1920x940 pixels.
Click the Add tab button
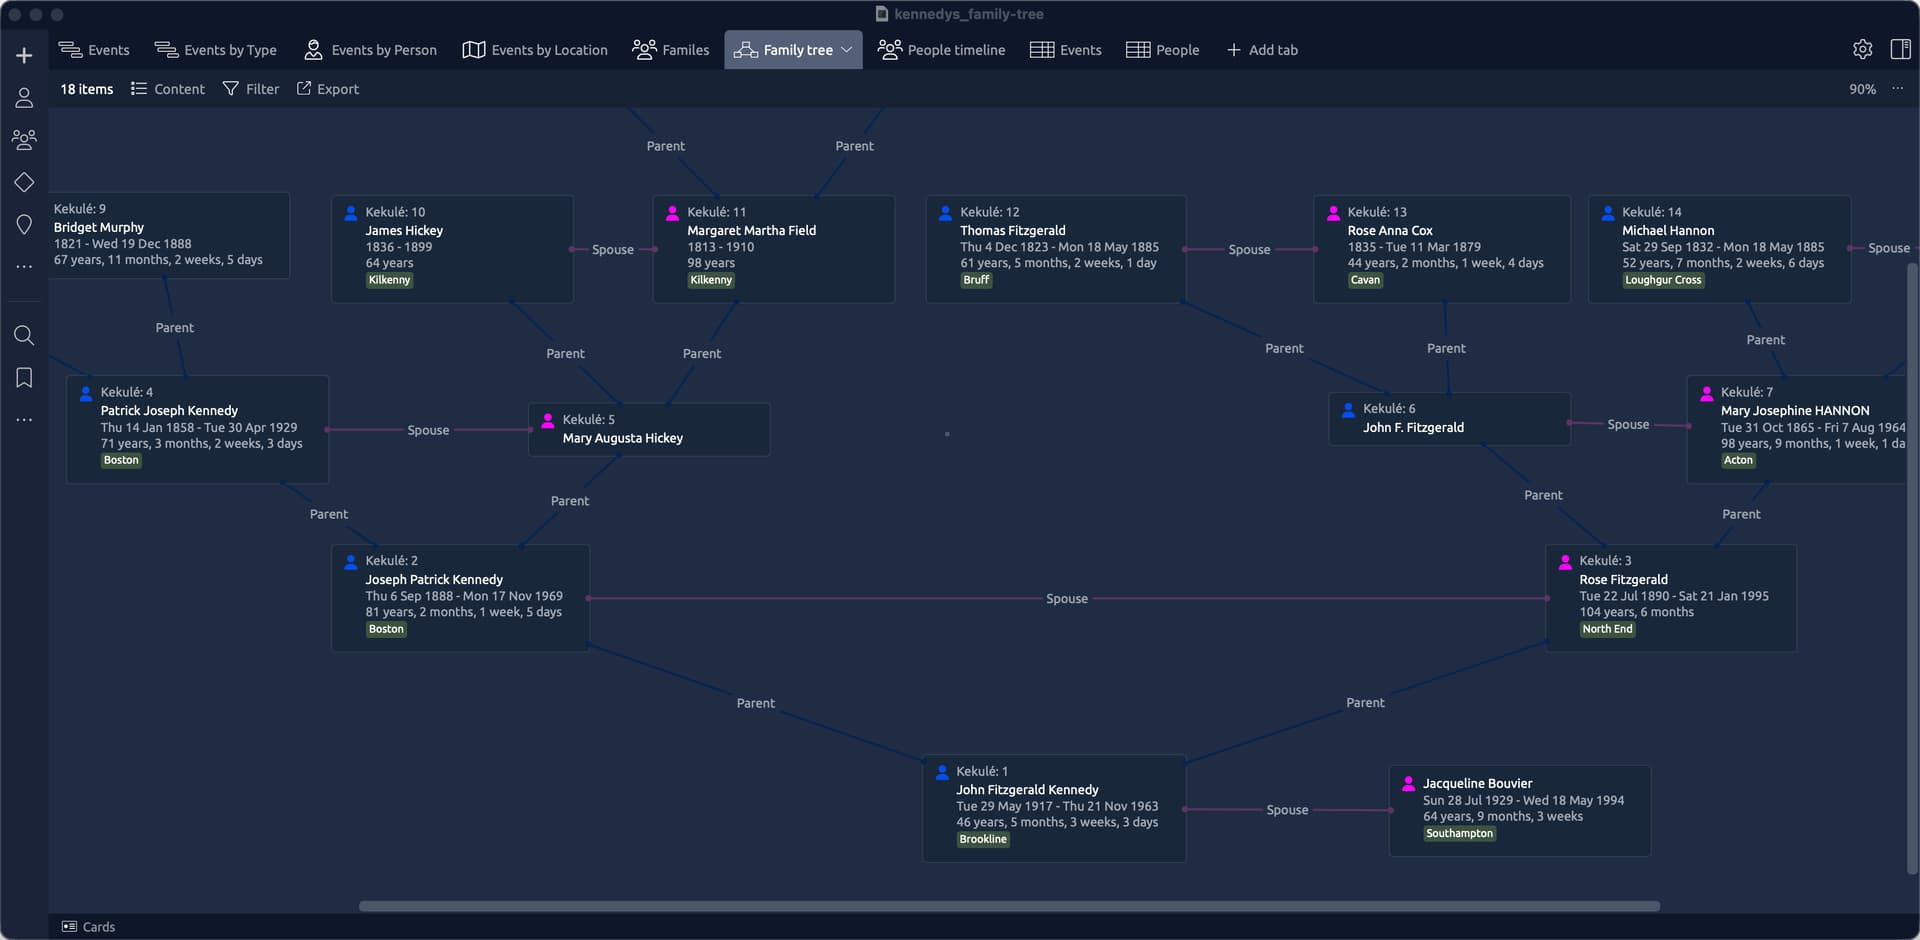click(1262, 50)
